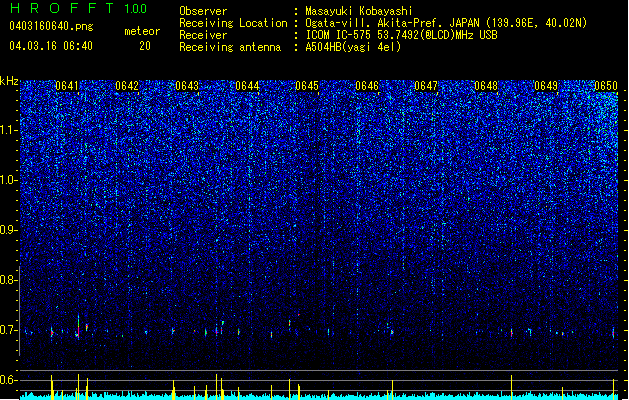The image size is (629, 400).
Task: Click the 0641 time marker
Action: coord(67,86)
